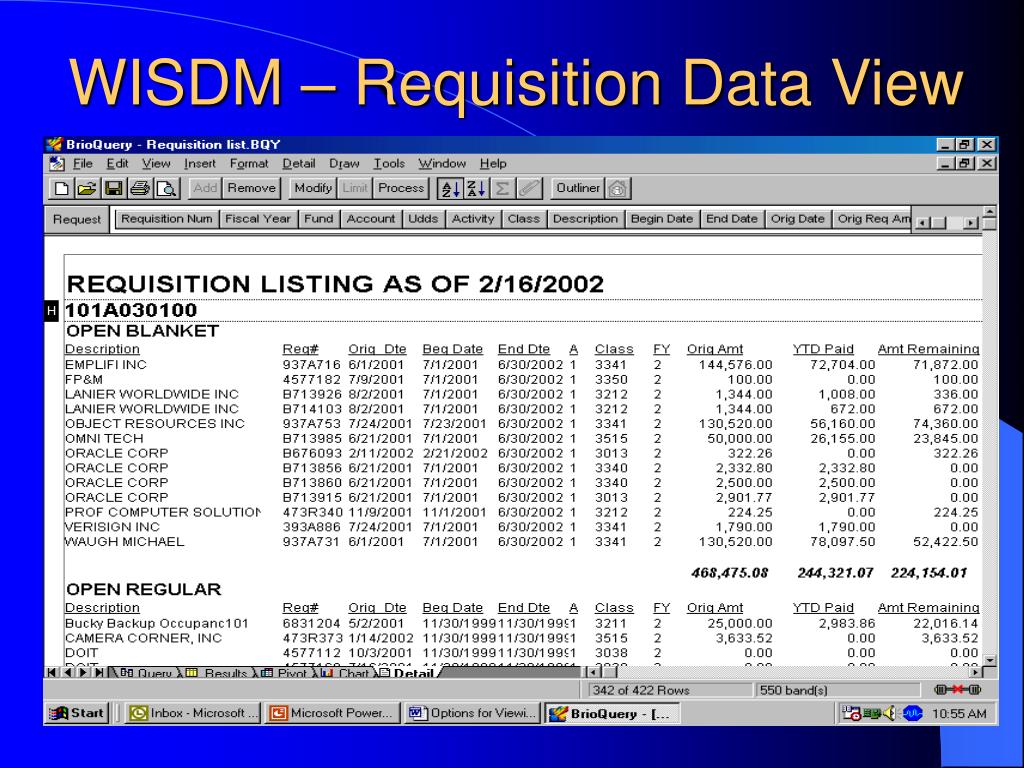Screen dimensions: 1024x768
Task: Click the connection status icon in status bar
Action: pos(957,690)
